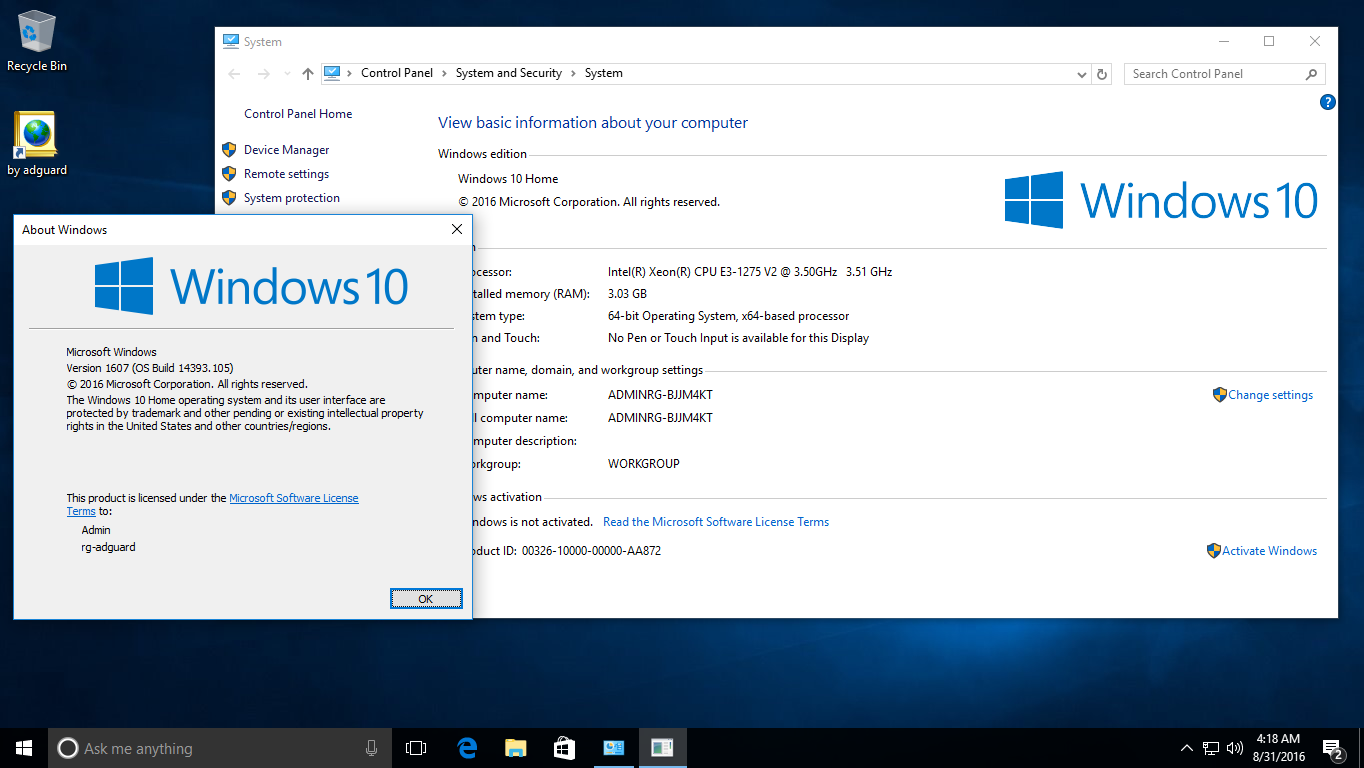
Task: Click the network icon in system tray
Action: 1211,748
